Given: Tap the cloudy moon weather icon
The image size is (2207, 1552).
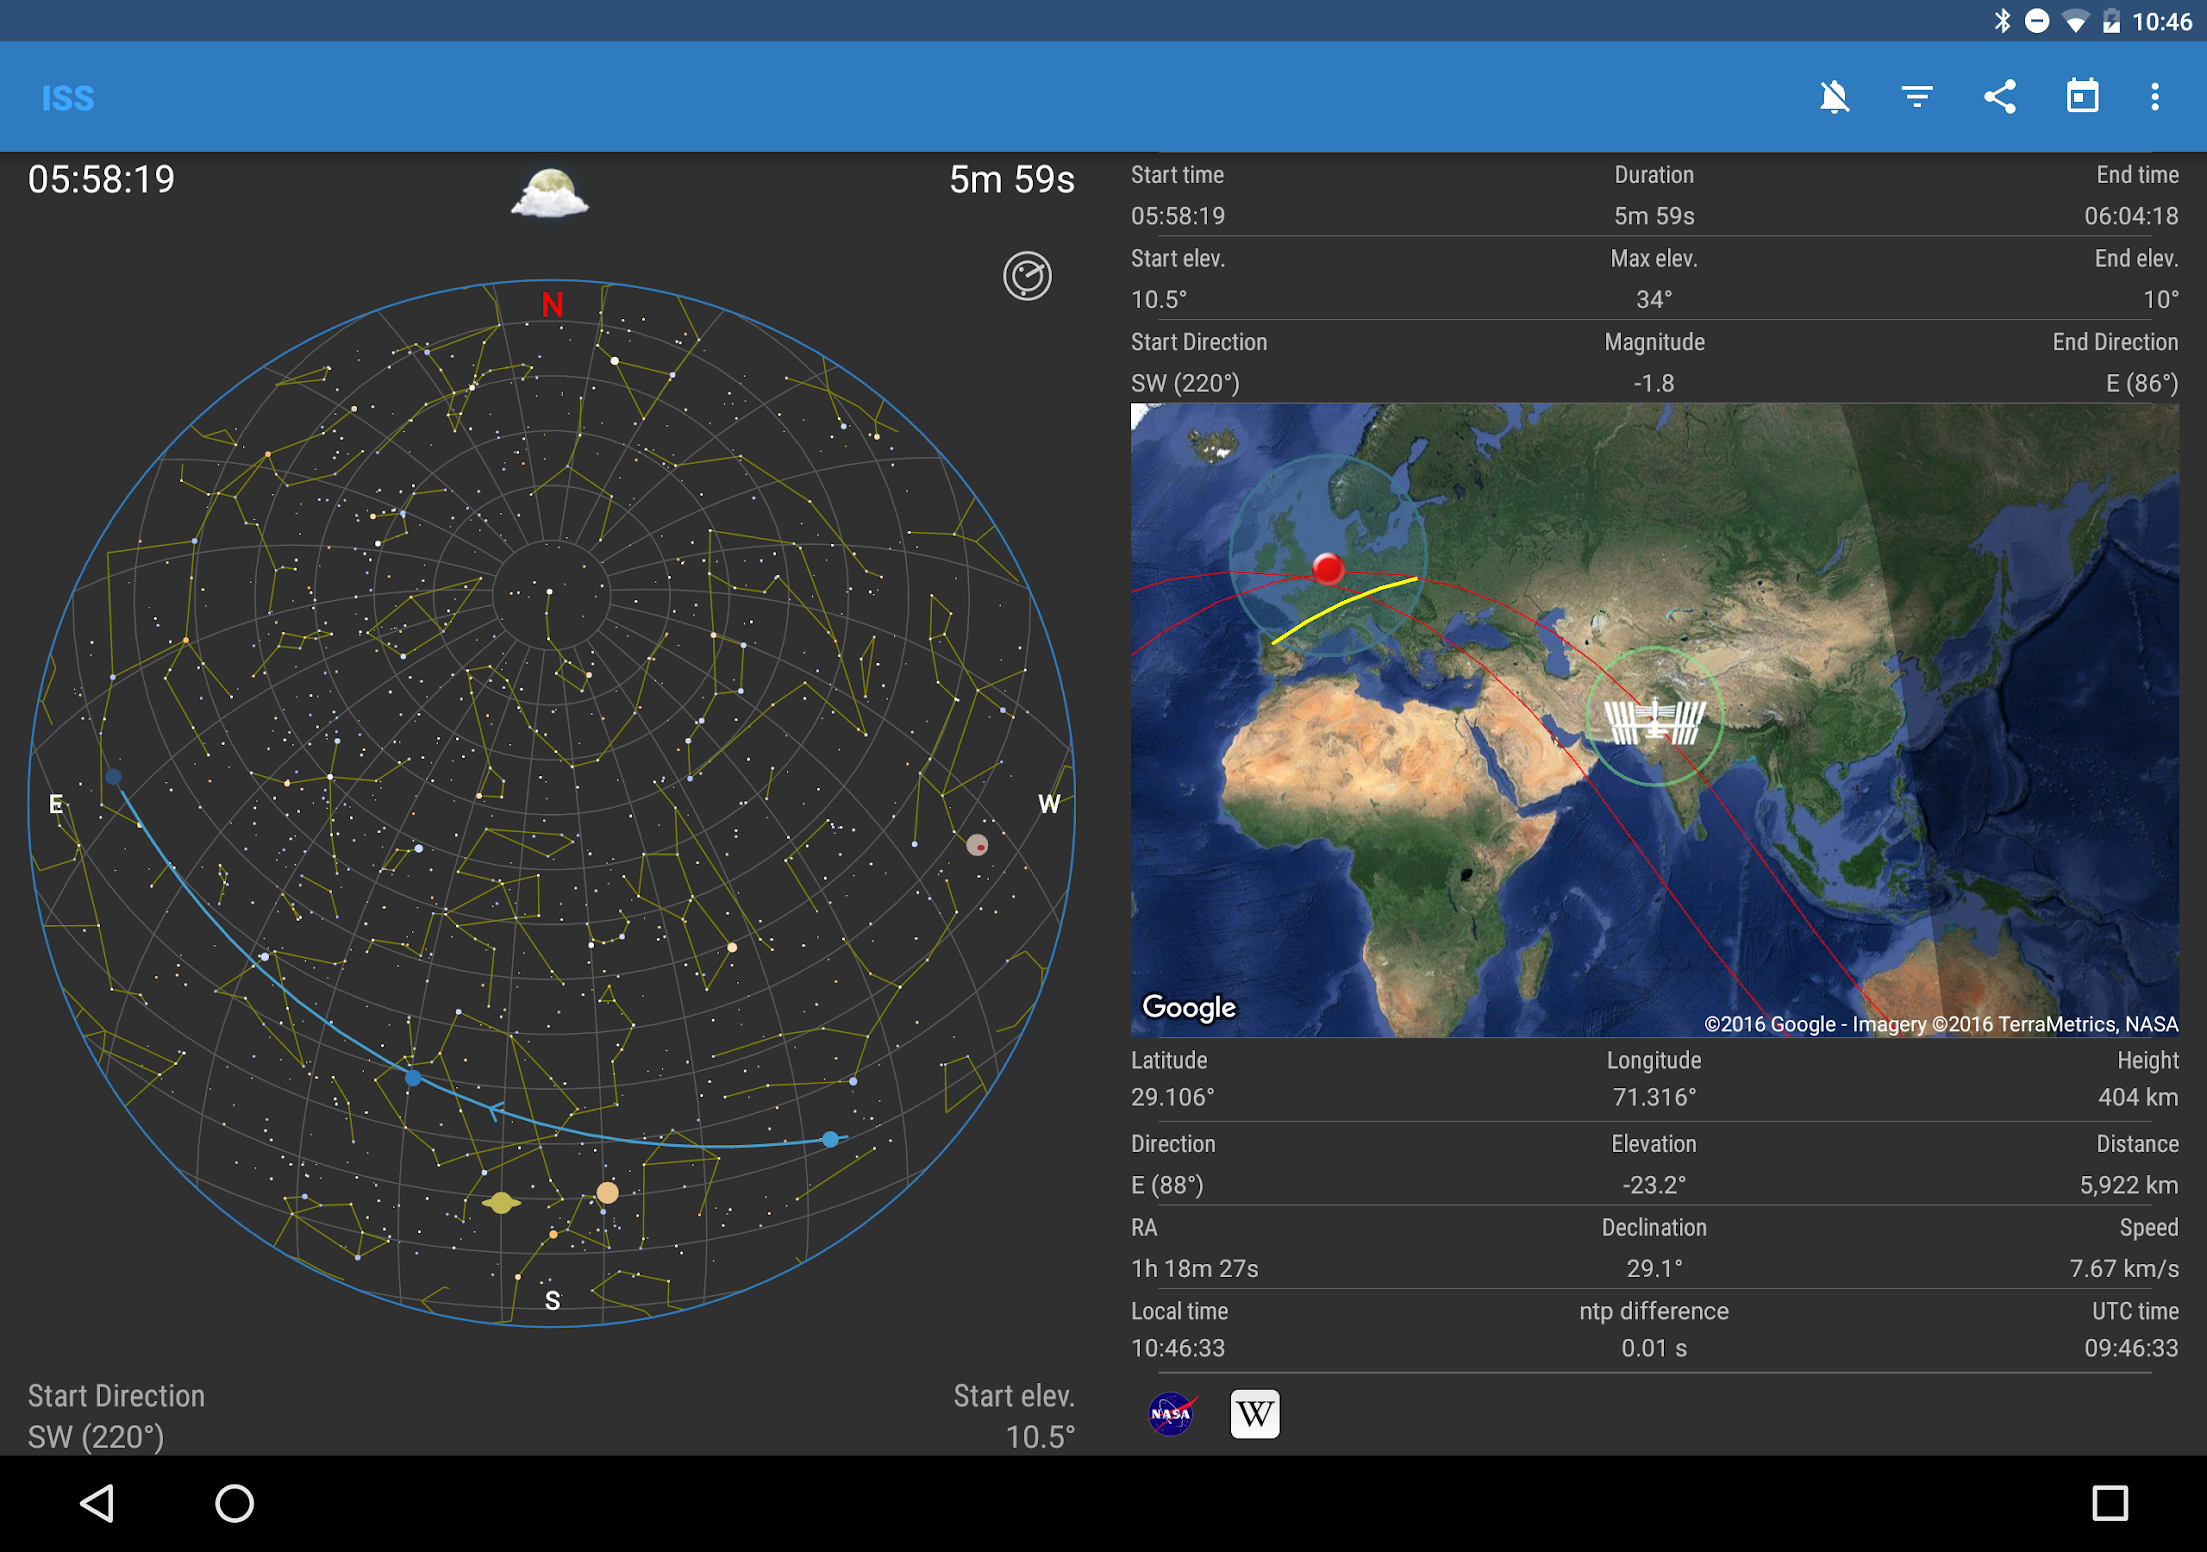Looking at the screenshot, I should point(549,194).
